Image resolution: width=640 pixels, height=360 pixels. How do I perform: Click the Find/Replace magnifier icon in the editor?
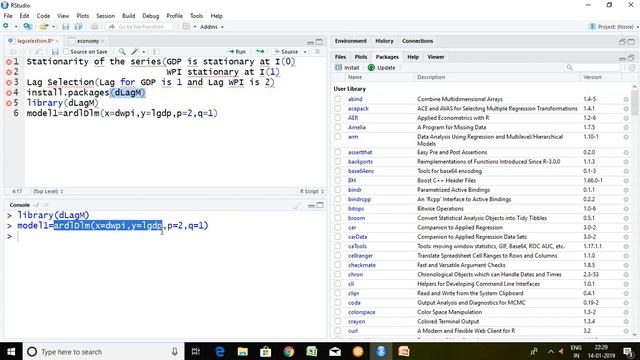(122, 52)
